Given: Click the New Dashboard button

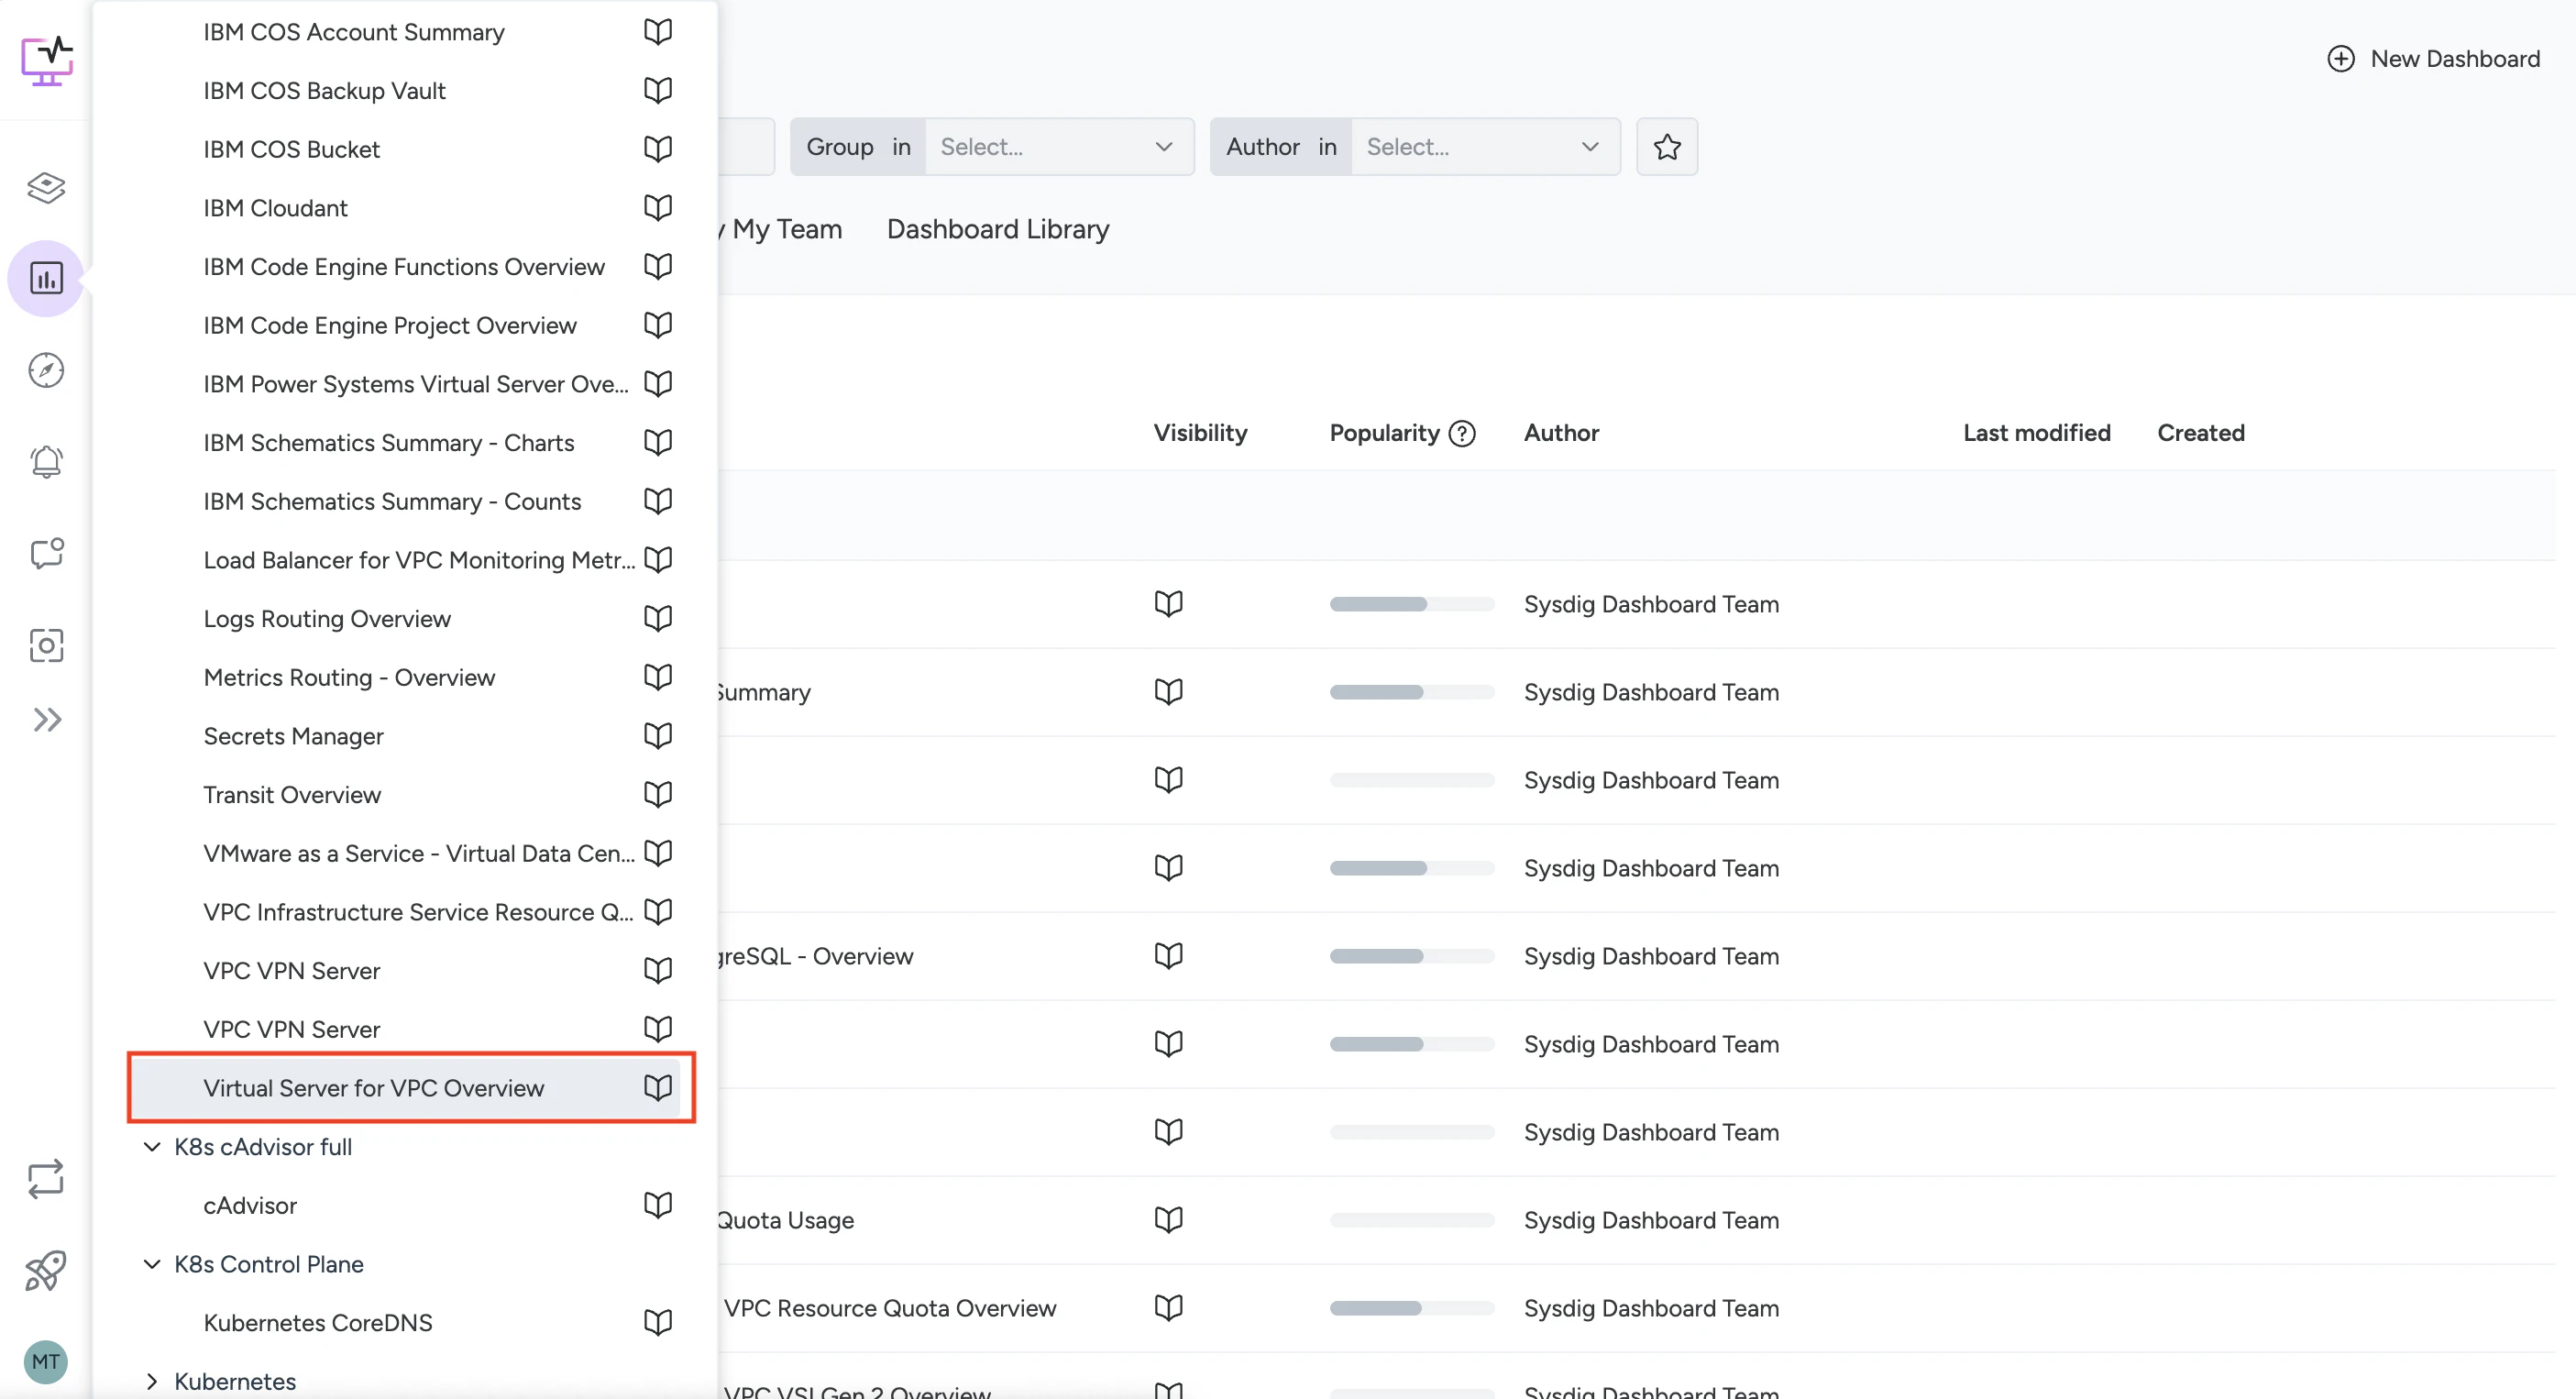Looking at the screenshot, I should point(2434,59).
